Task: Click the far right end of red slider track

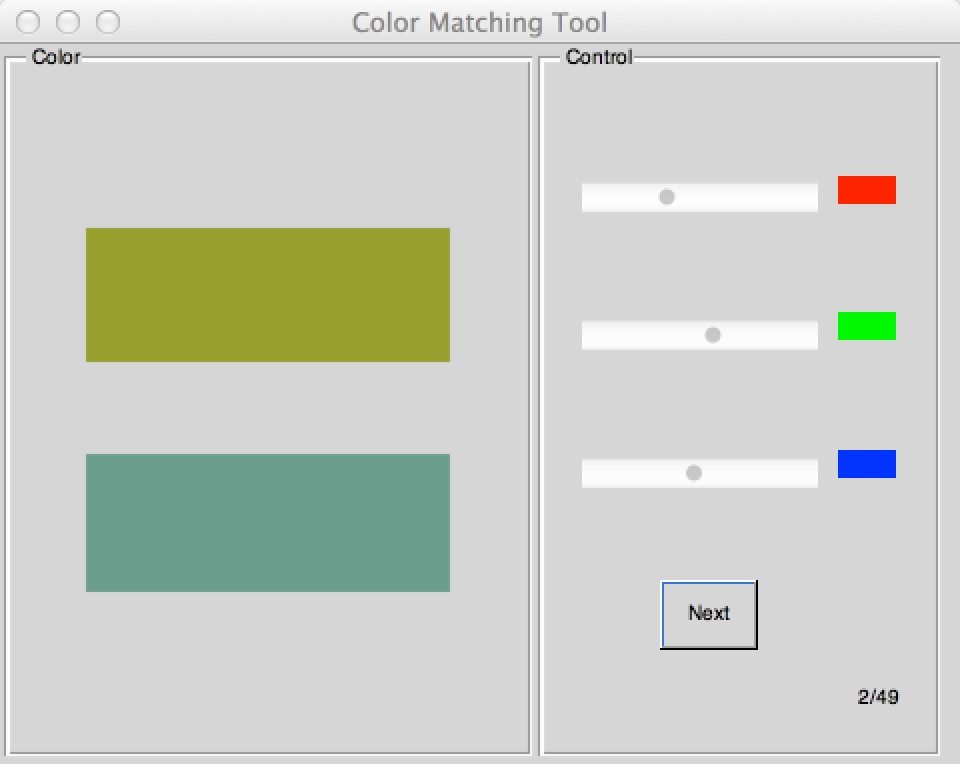Action: pos(812,197)
